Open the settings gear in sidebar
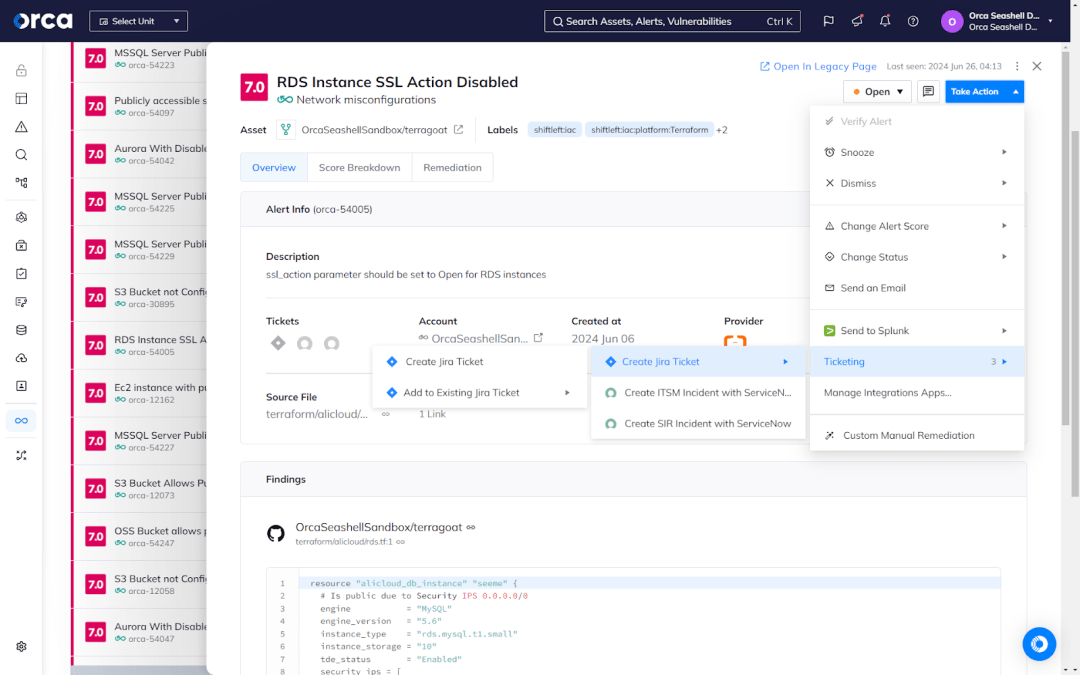 [21, 647]
